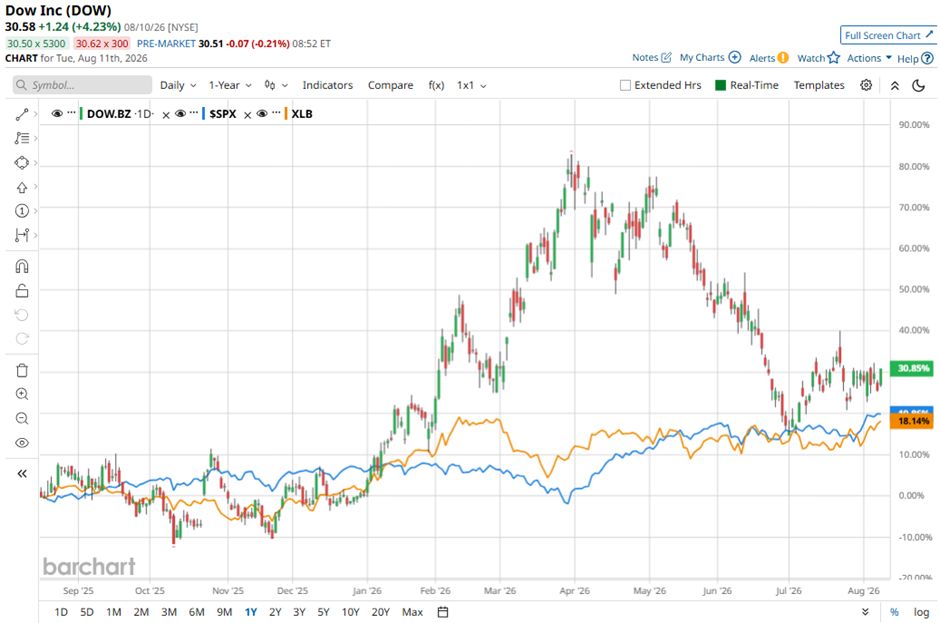Hide the DOW.BZ series with eye icon
This screenshot has width=940, height=623.
coord(57,113)
